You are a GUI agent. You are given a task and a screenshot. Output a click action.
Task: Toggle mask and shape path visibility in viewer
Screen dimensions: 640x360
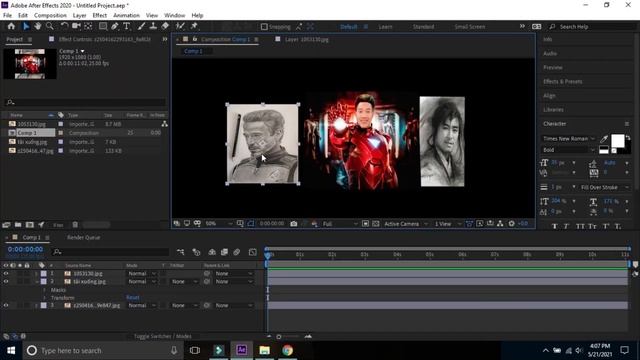coord(251,224)
